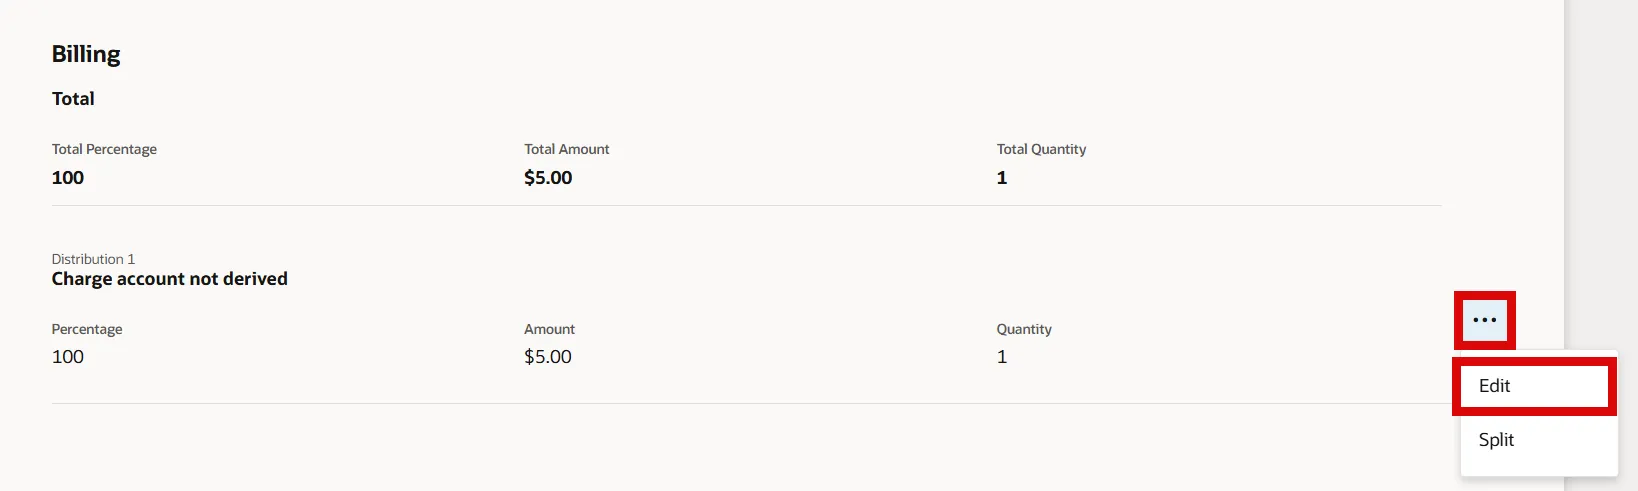The width and height of the screenshot is (1638, 491).
Task: Click the Total Quantity value 1
Action: (1002, 178)
